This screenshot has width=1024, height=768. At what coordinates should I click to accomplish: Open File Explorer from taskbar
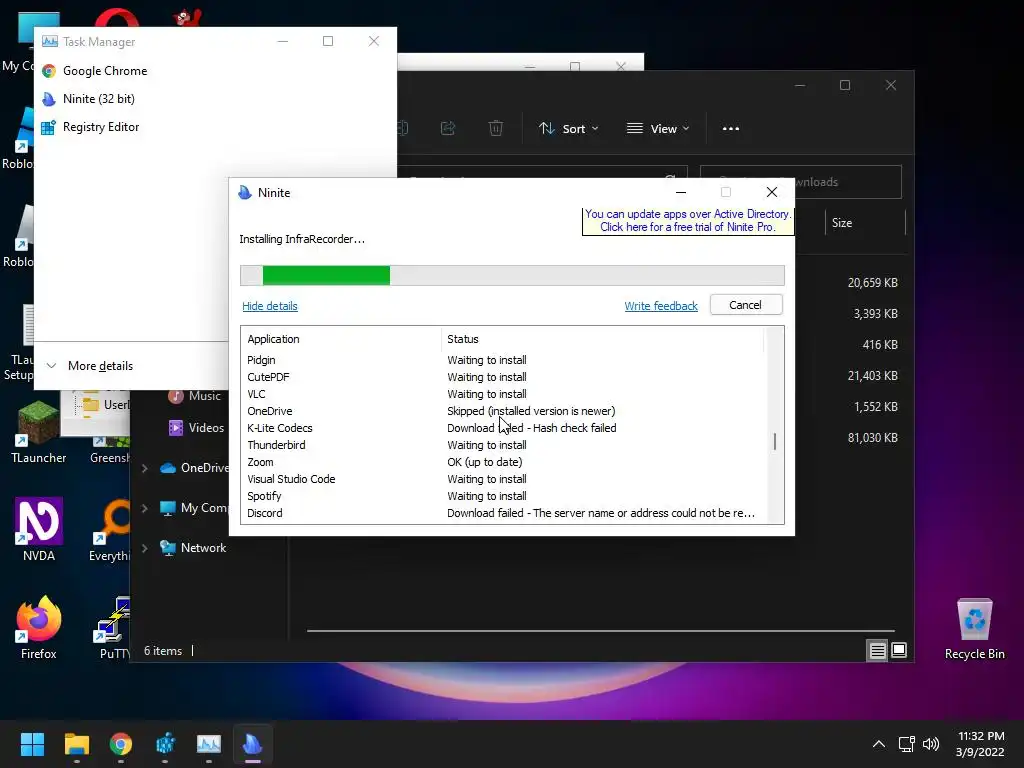click(76, 744)
